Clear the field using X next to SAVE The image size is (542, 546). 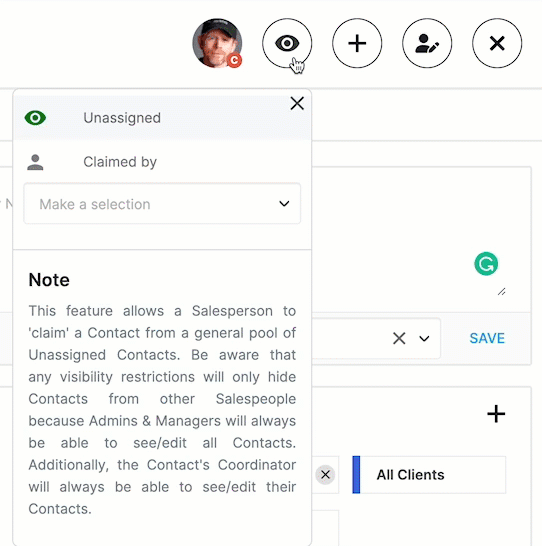tap(399, 338)
